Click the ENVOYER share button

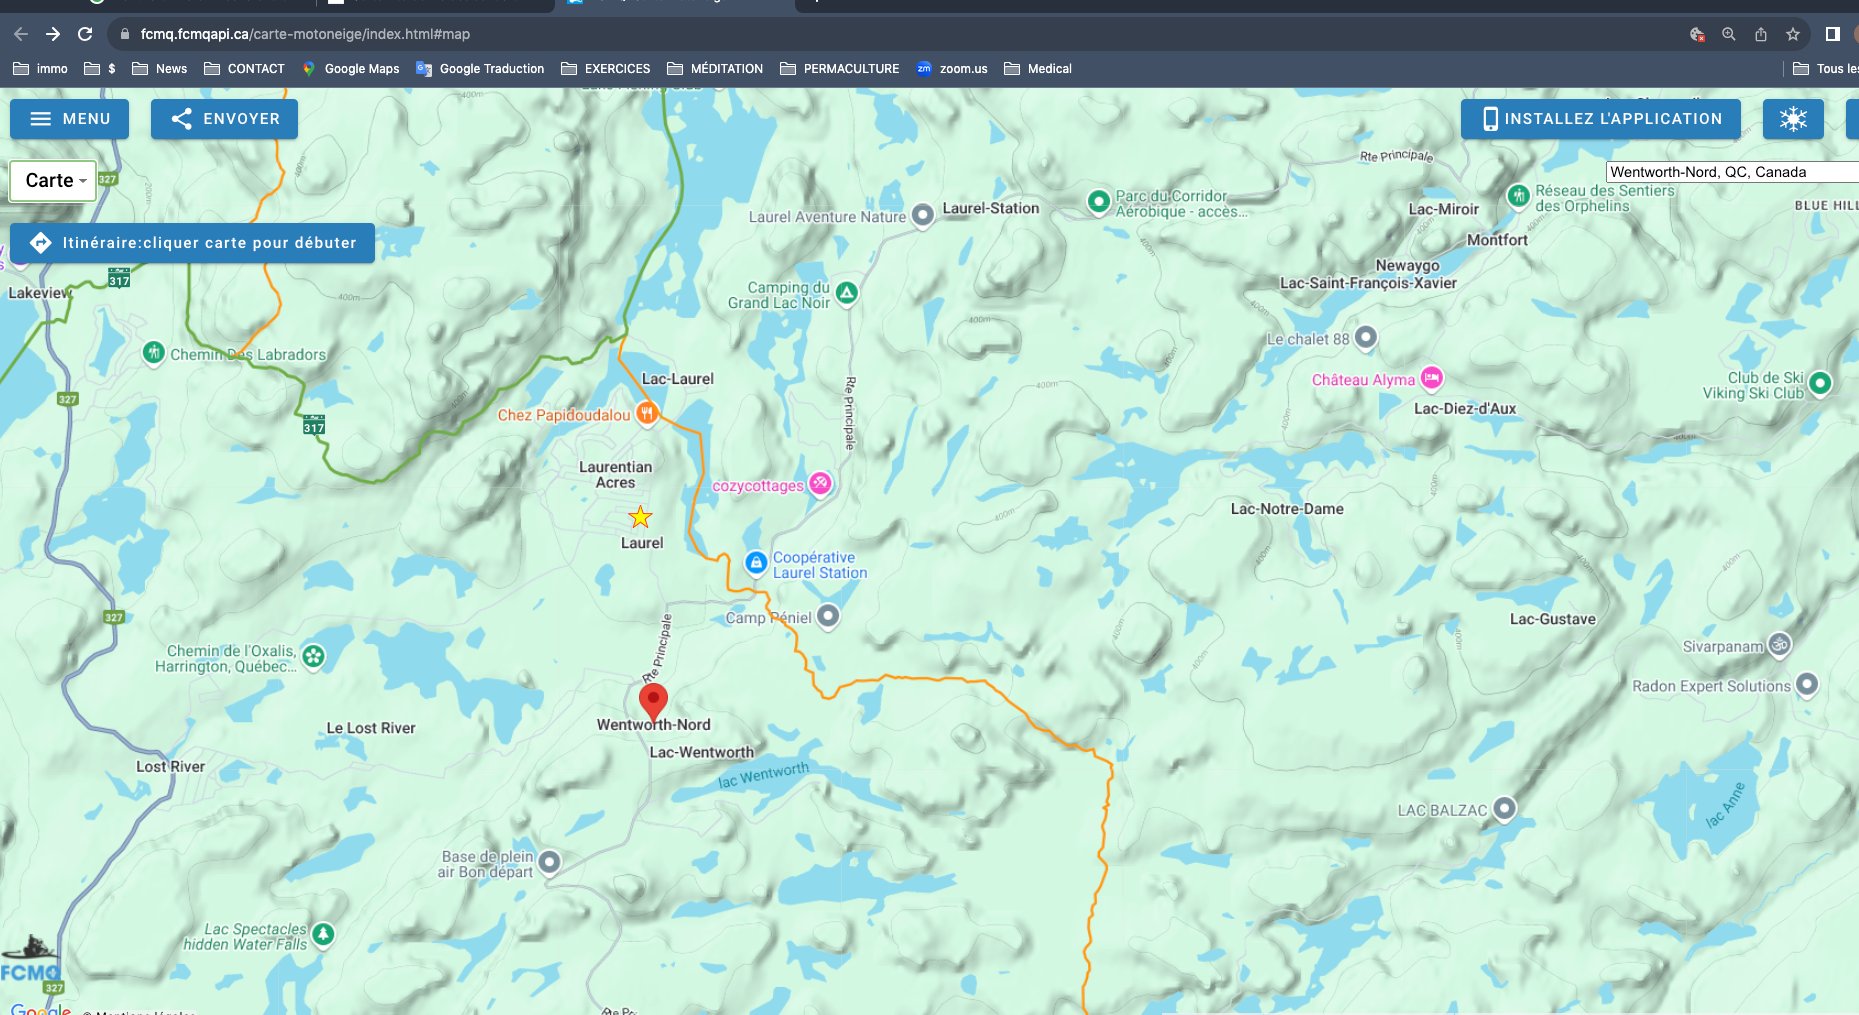224,119
